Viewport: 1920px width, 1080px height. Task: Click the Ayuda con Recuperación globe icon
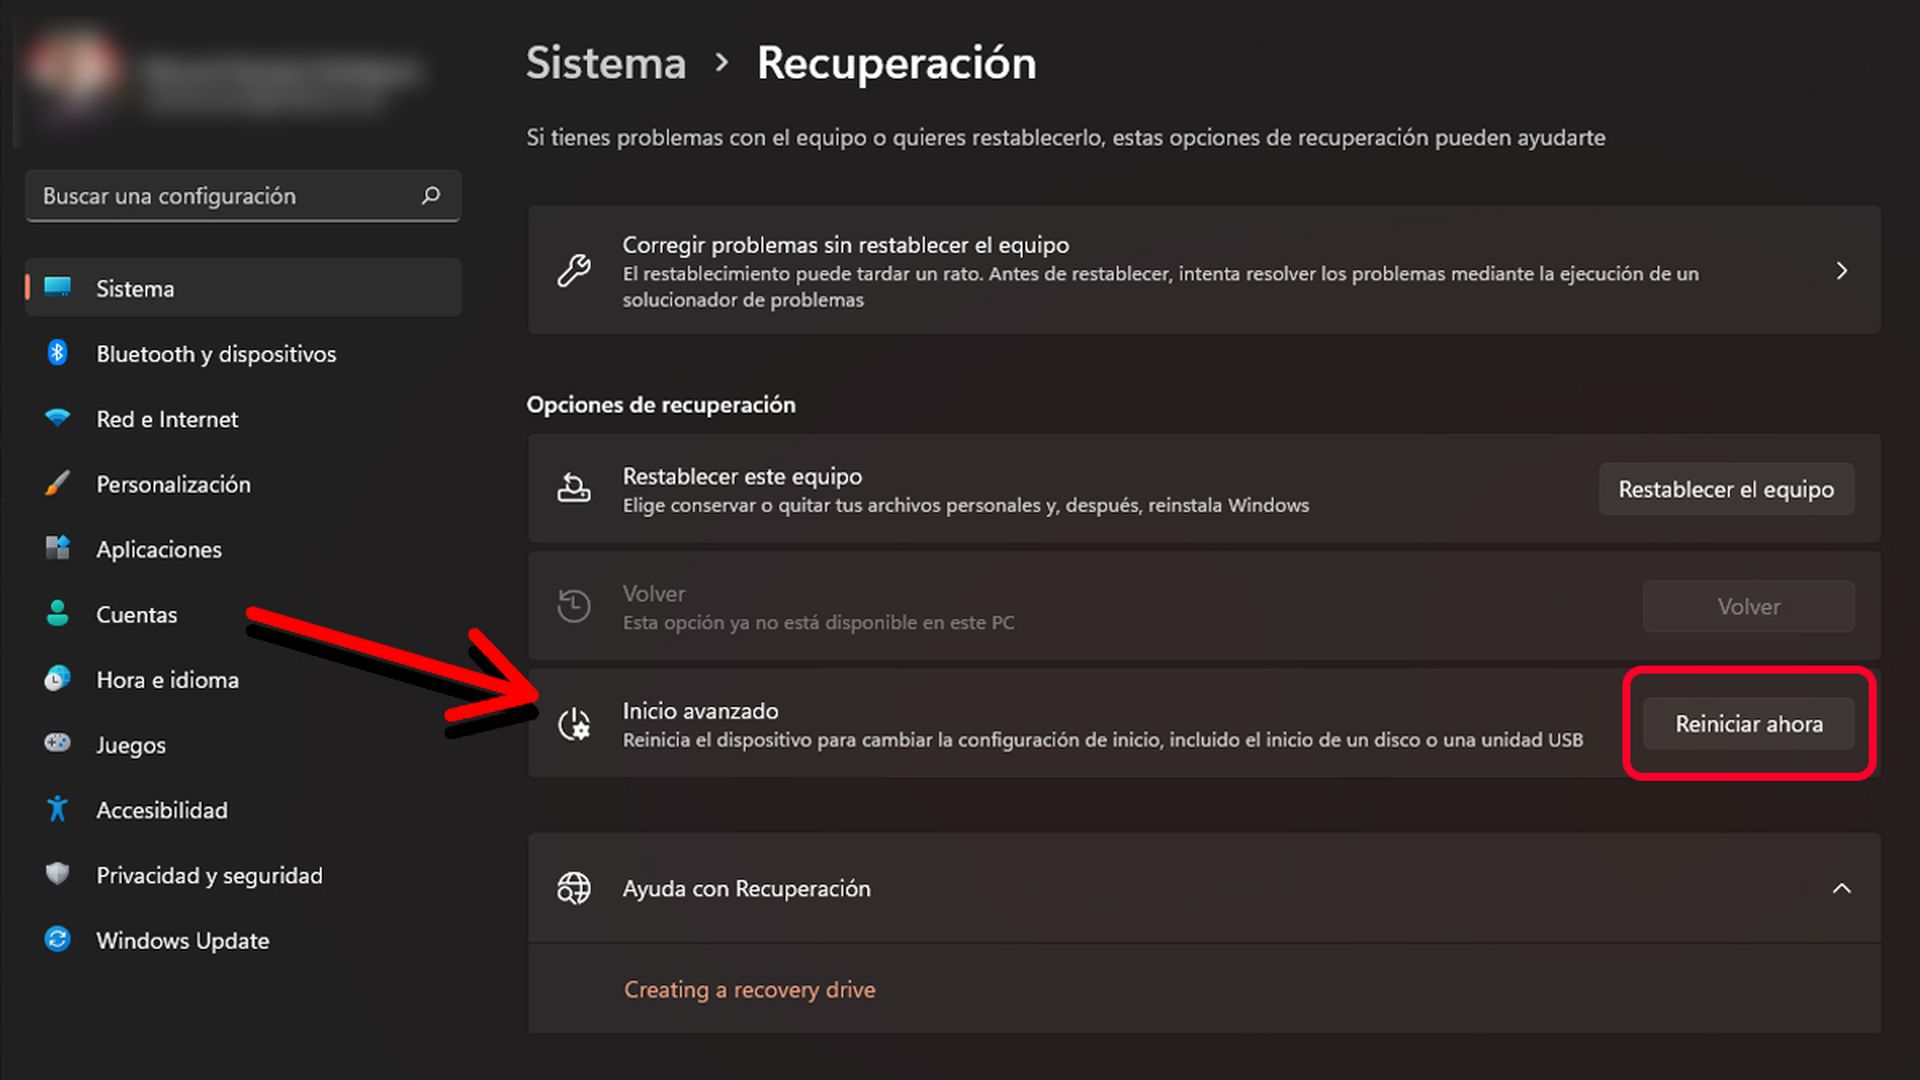[x=573, y=888]
